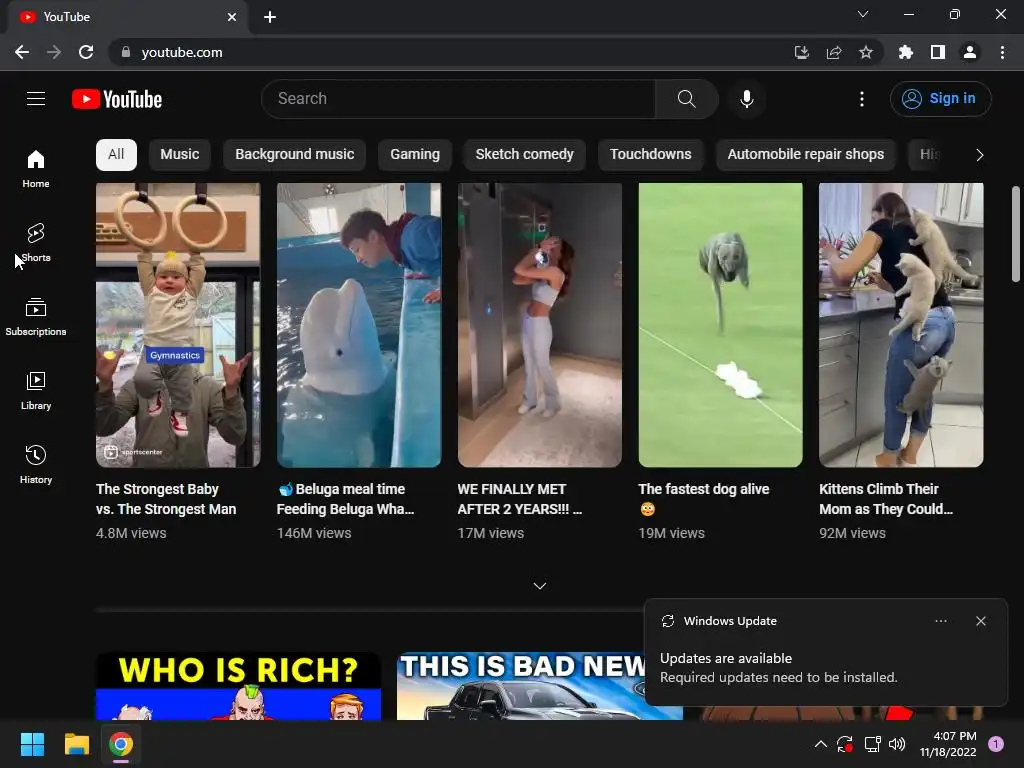Open the Chrome extensions puzzle icon

click(905, 52)
